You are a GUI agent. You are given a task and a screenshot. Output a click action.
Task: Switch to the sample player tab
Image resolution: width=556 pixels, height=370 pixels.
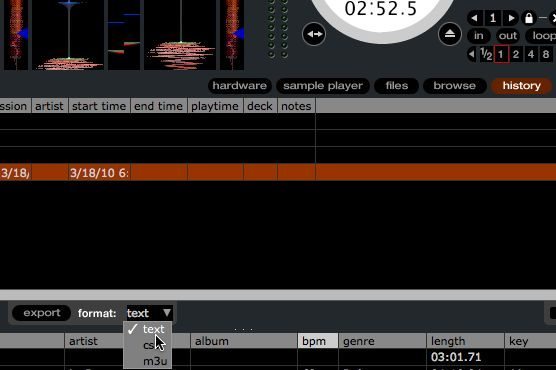(x=323, y=85)
